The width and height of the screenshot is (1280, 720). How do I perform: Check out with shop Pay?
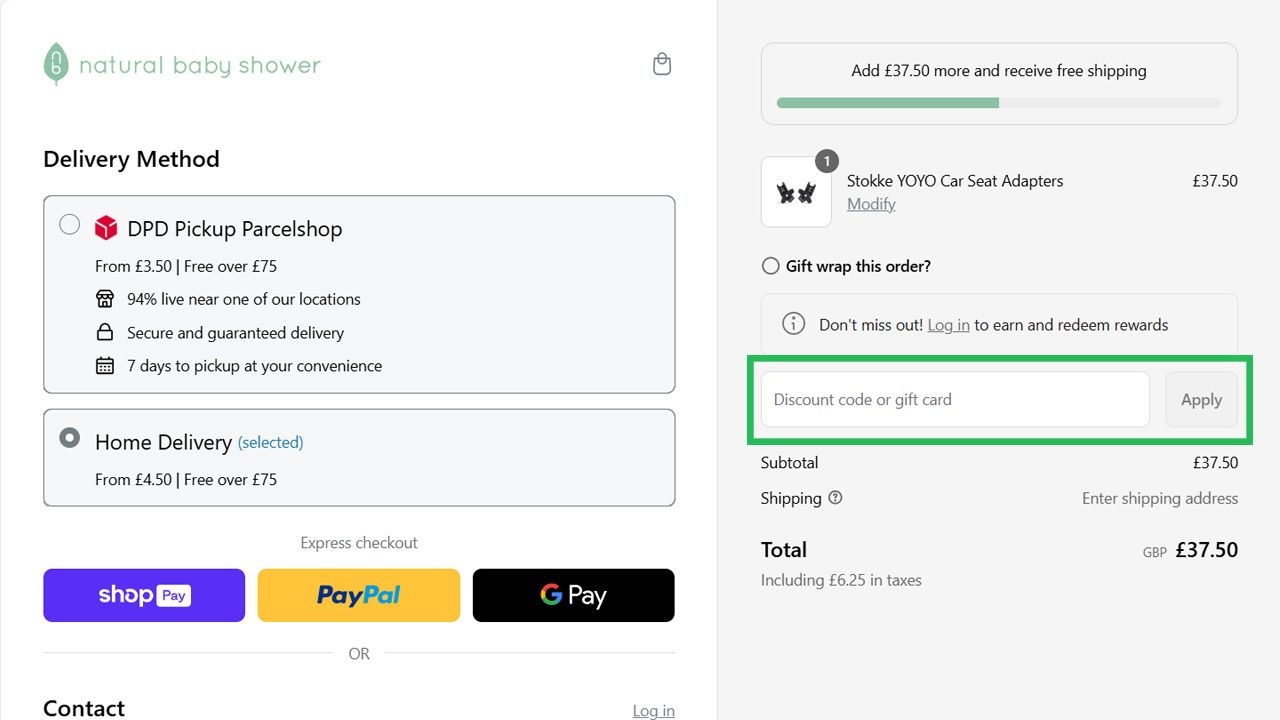pos(143,594)
